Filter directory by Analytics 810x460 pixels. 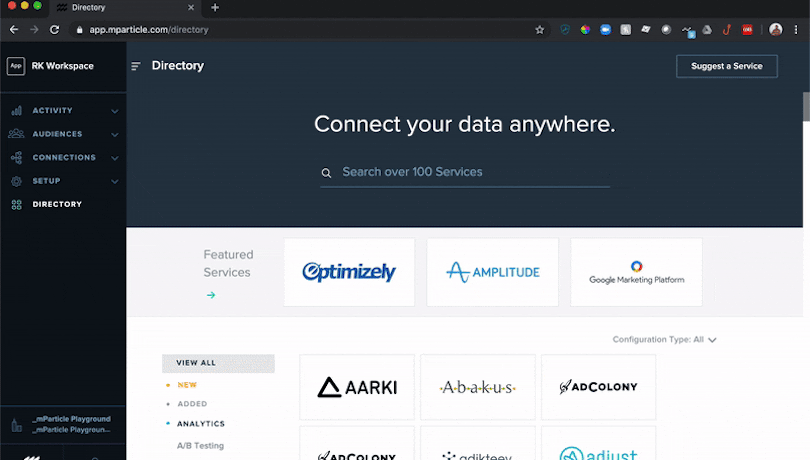click(x=201, y=424)
